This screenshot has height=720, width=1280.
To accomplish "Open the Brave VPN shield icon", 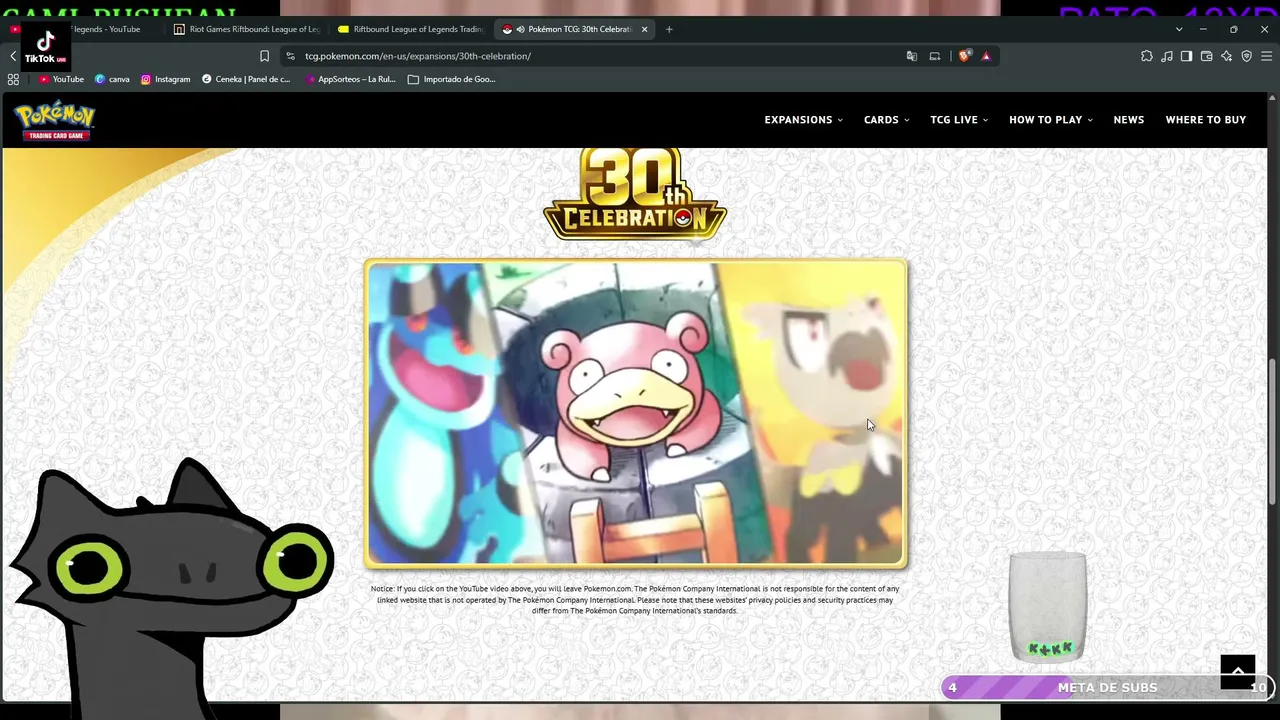I will click(1246, 56).
